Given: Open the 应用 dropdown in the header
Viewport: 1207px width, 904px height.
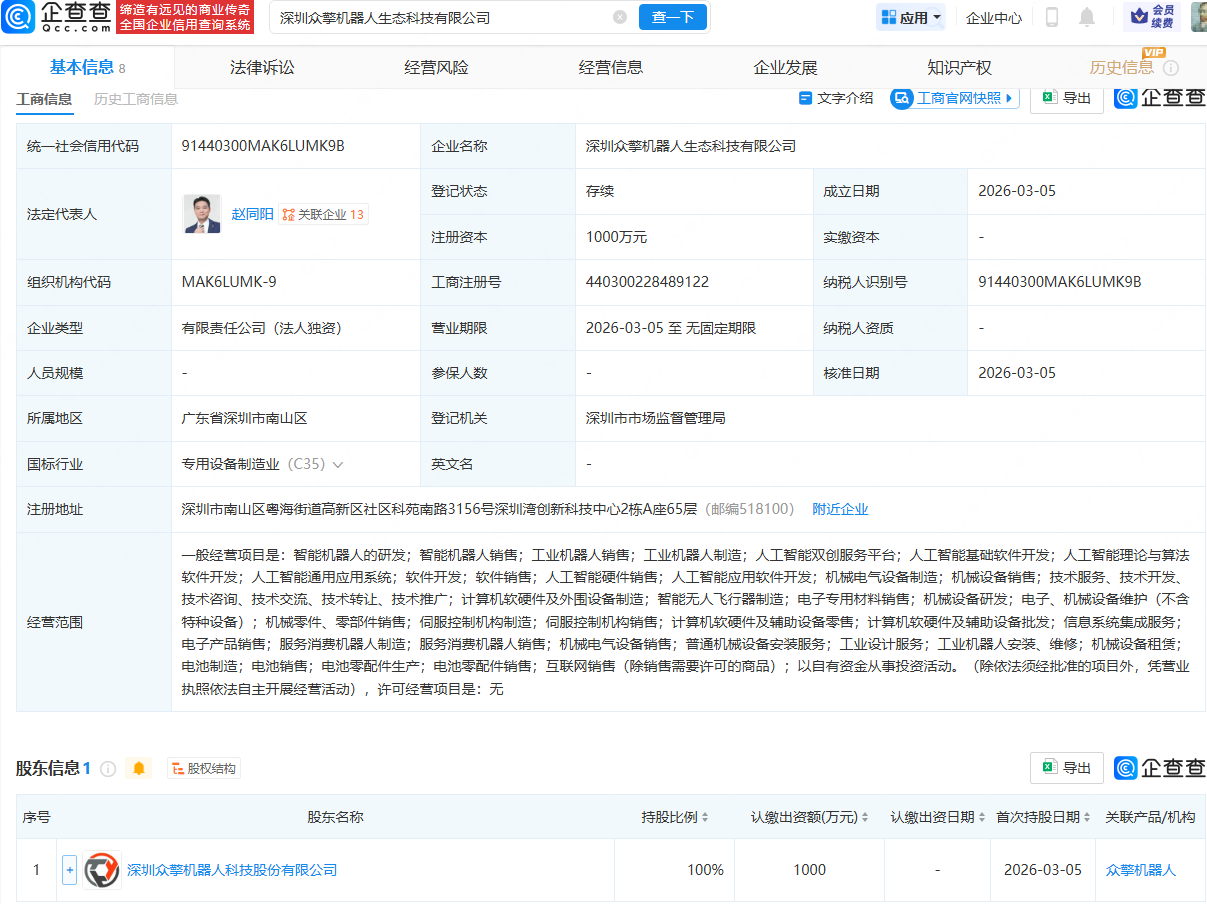Looking at the screenshot, I should 909,17.
